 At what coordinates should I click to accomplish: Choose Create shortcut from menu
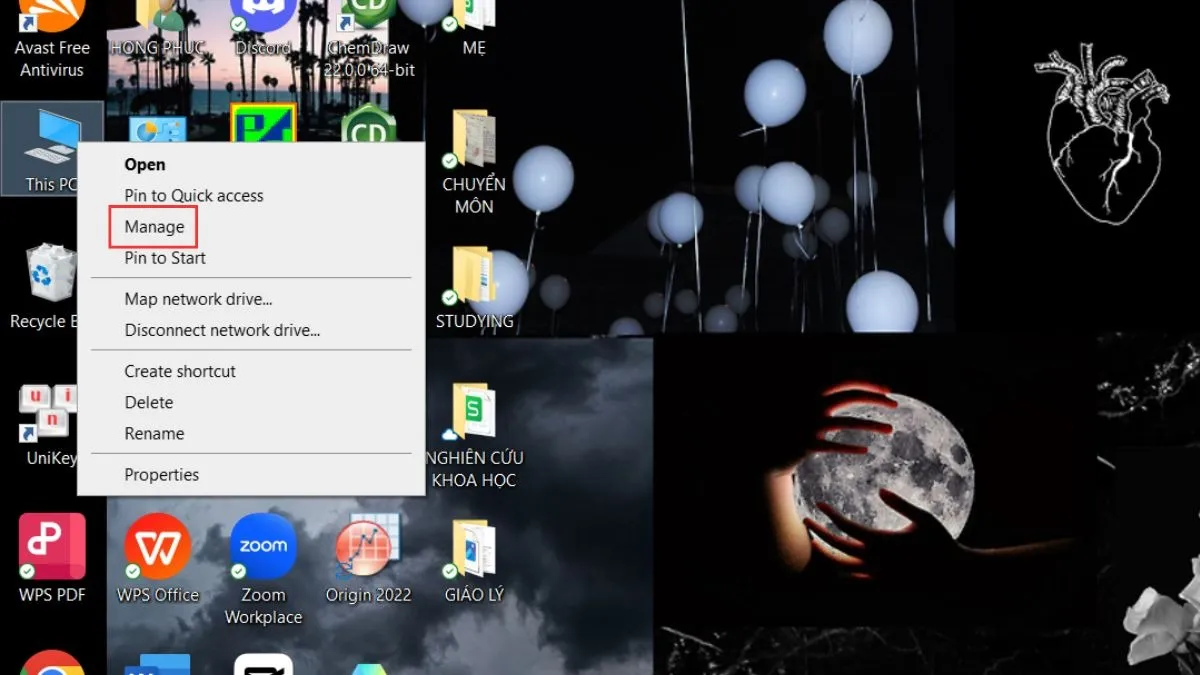tap(180, 371)
